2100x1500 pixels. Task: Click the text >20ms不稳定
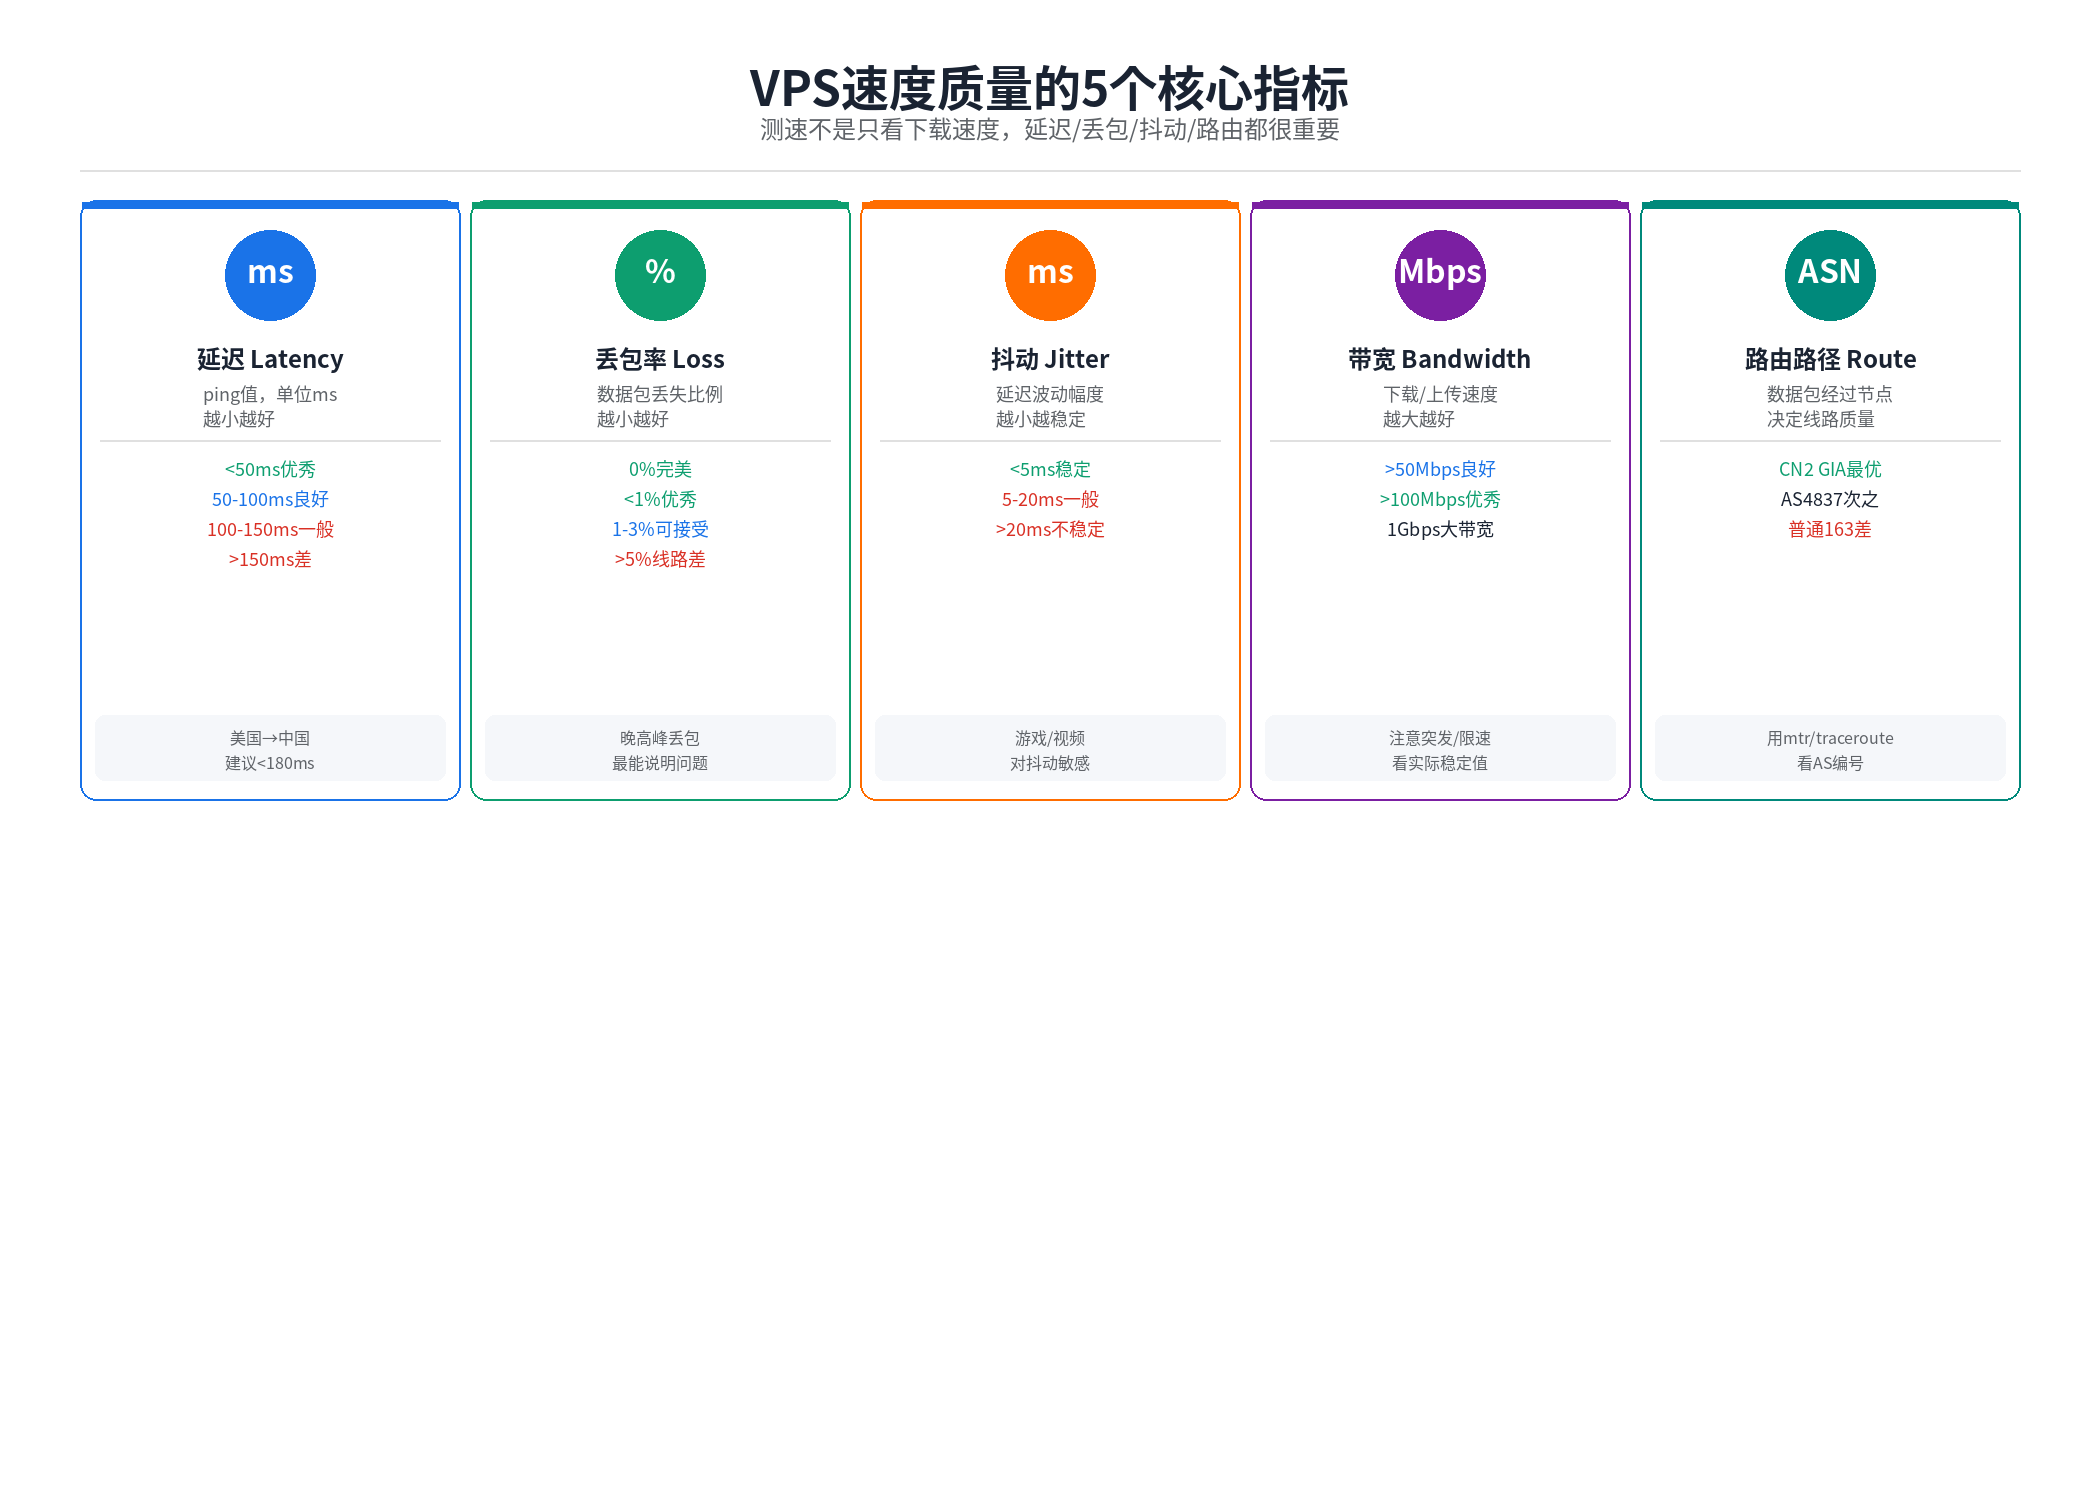[1050, 529]
